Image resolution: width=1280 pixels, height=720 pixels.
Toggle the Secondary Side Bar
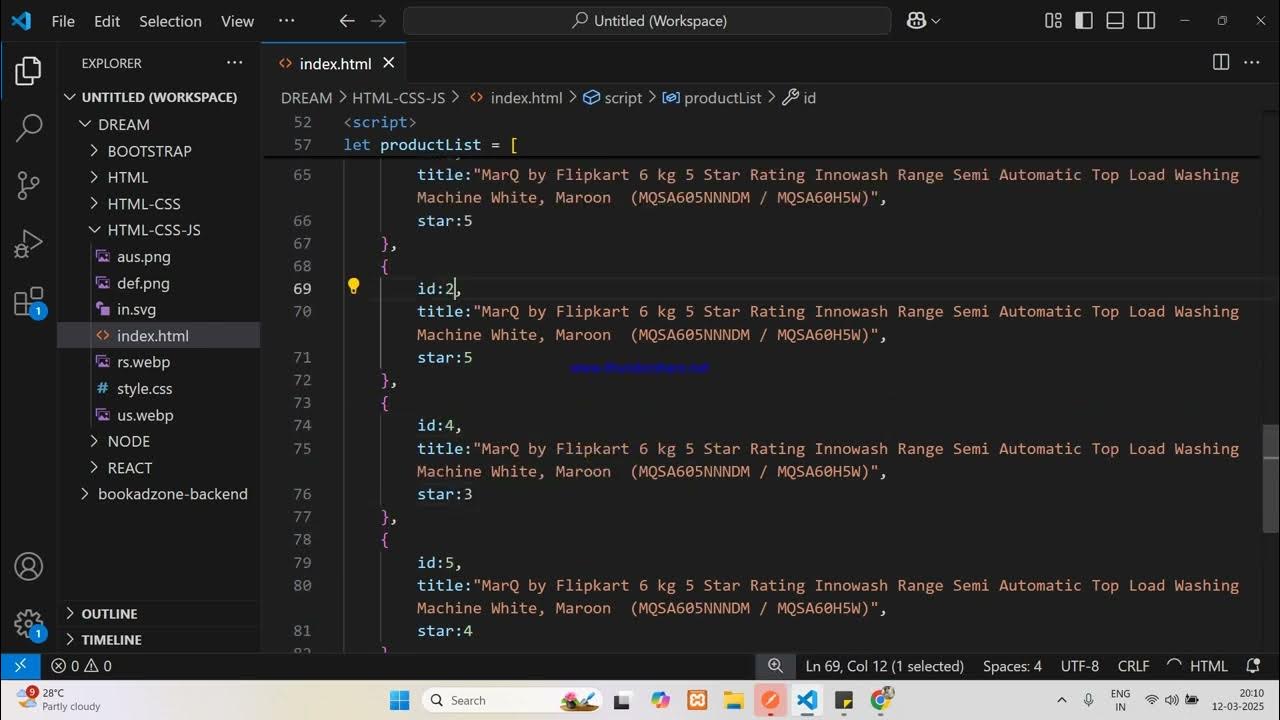(x=1146, y=20)
